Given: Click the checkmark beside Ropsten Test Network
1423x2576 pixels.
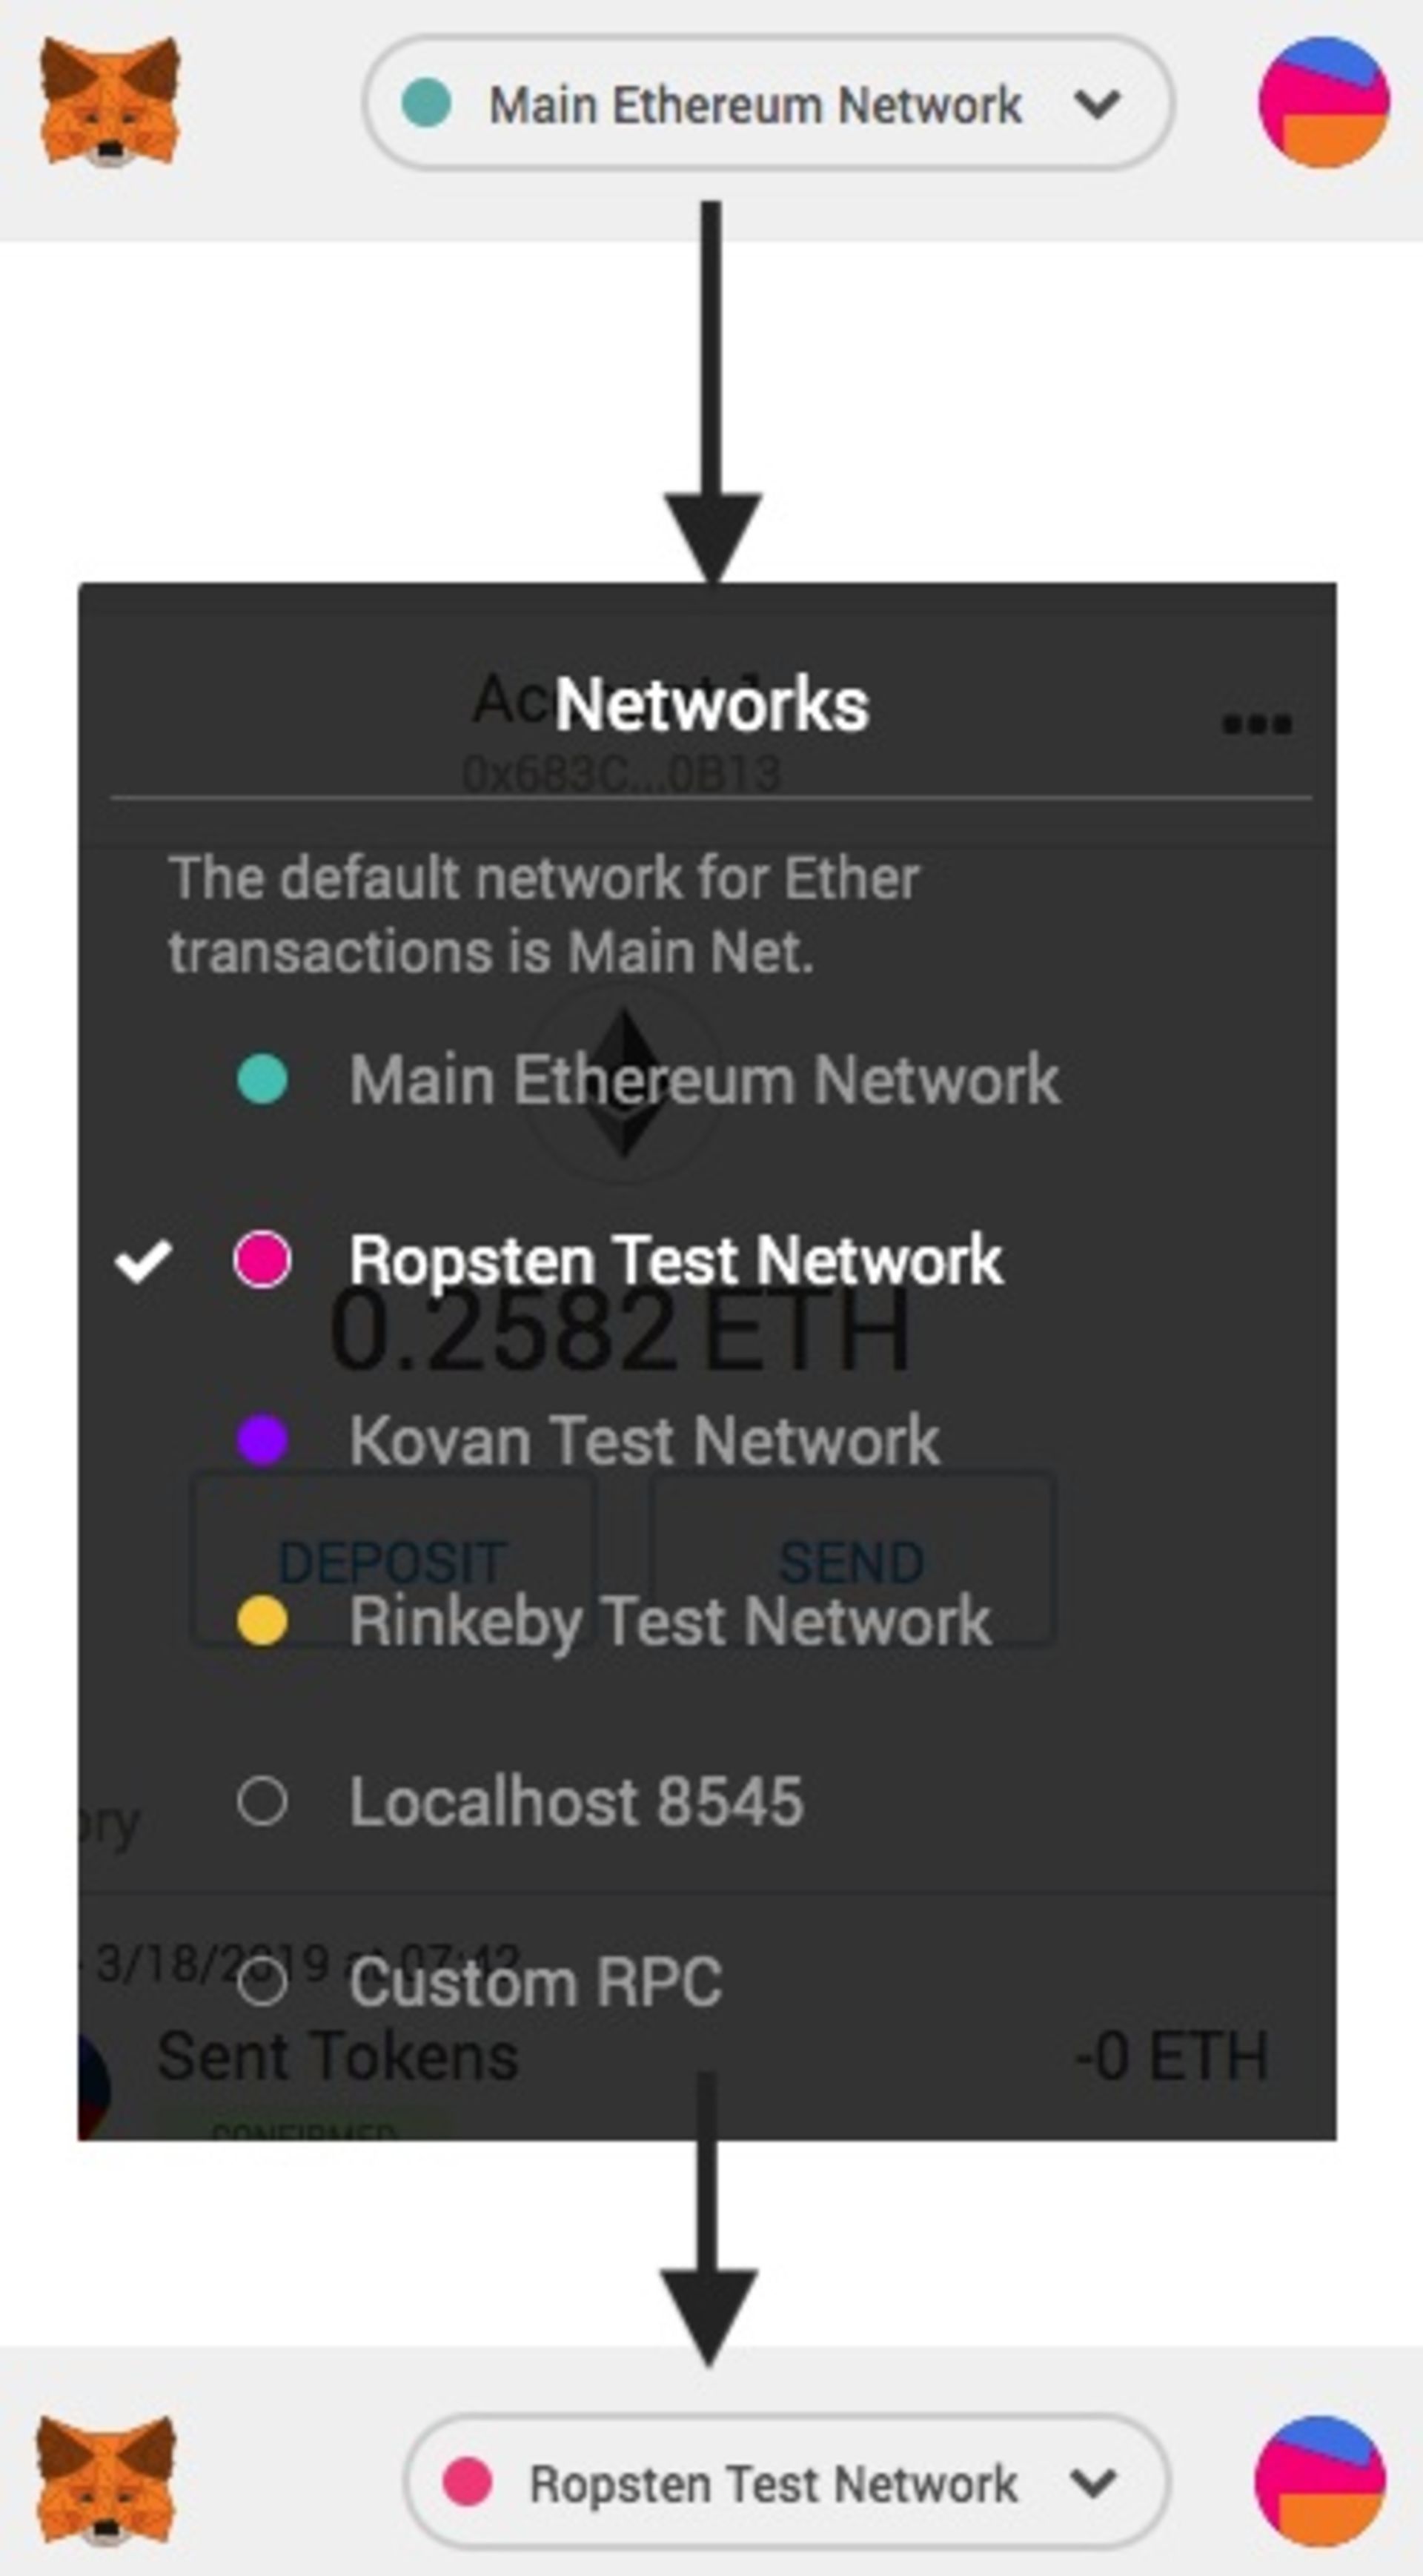Looking at the screenshot, I should coord(143,1260).
